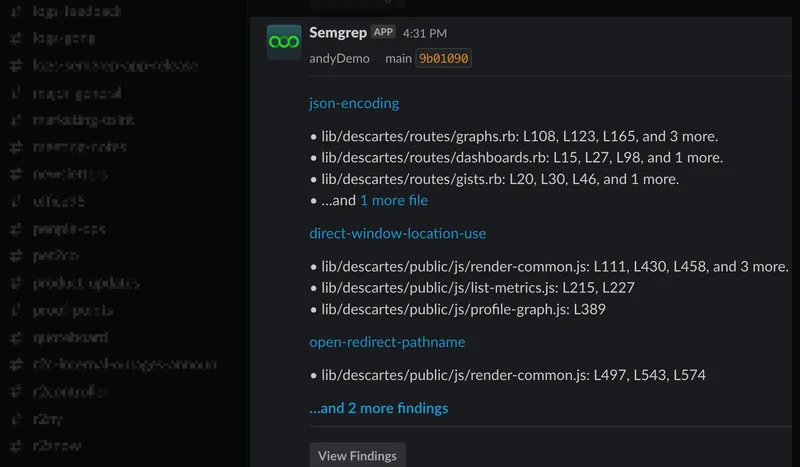This screenshot has width=800, height=467.
Task: Open the direct-window-location-use rule link
Action: (x=398, y=233)
